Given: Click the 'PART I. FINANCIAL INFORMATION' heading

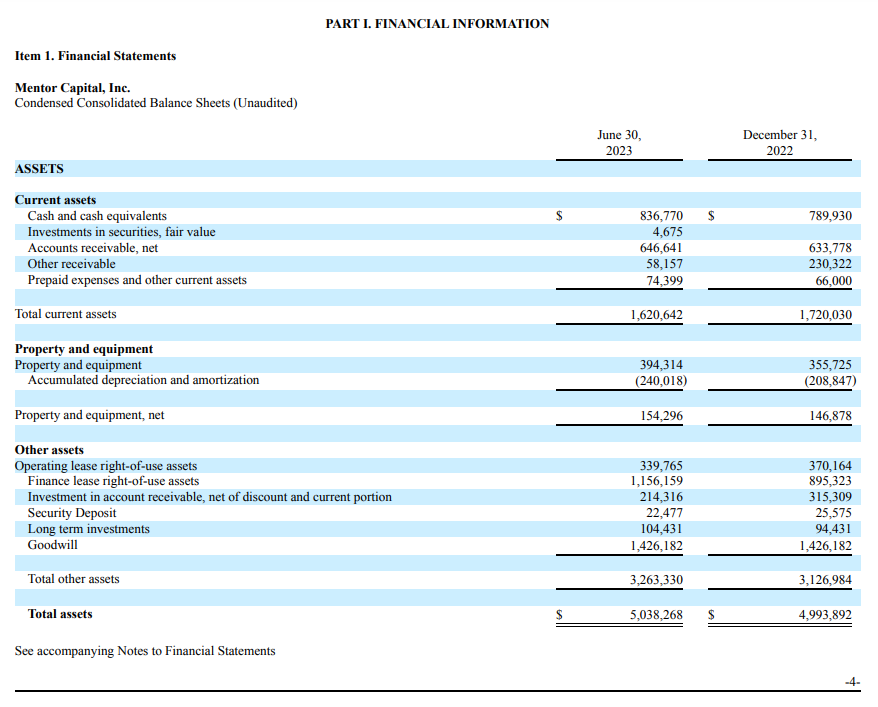Looking at the screenshot, I should [437, 24].
